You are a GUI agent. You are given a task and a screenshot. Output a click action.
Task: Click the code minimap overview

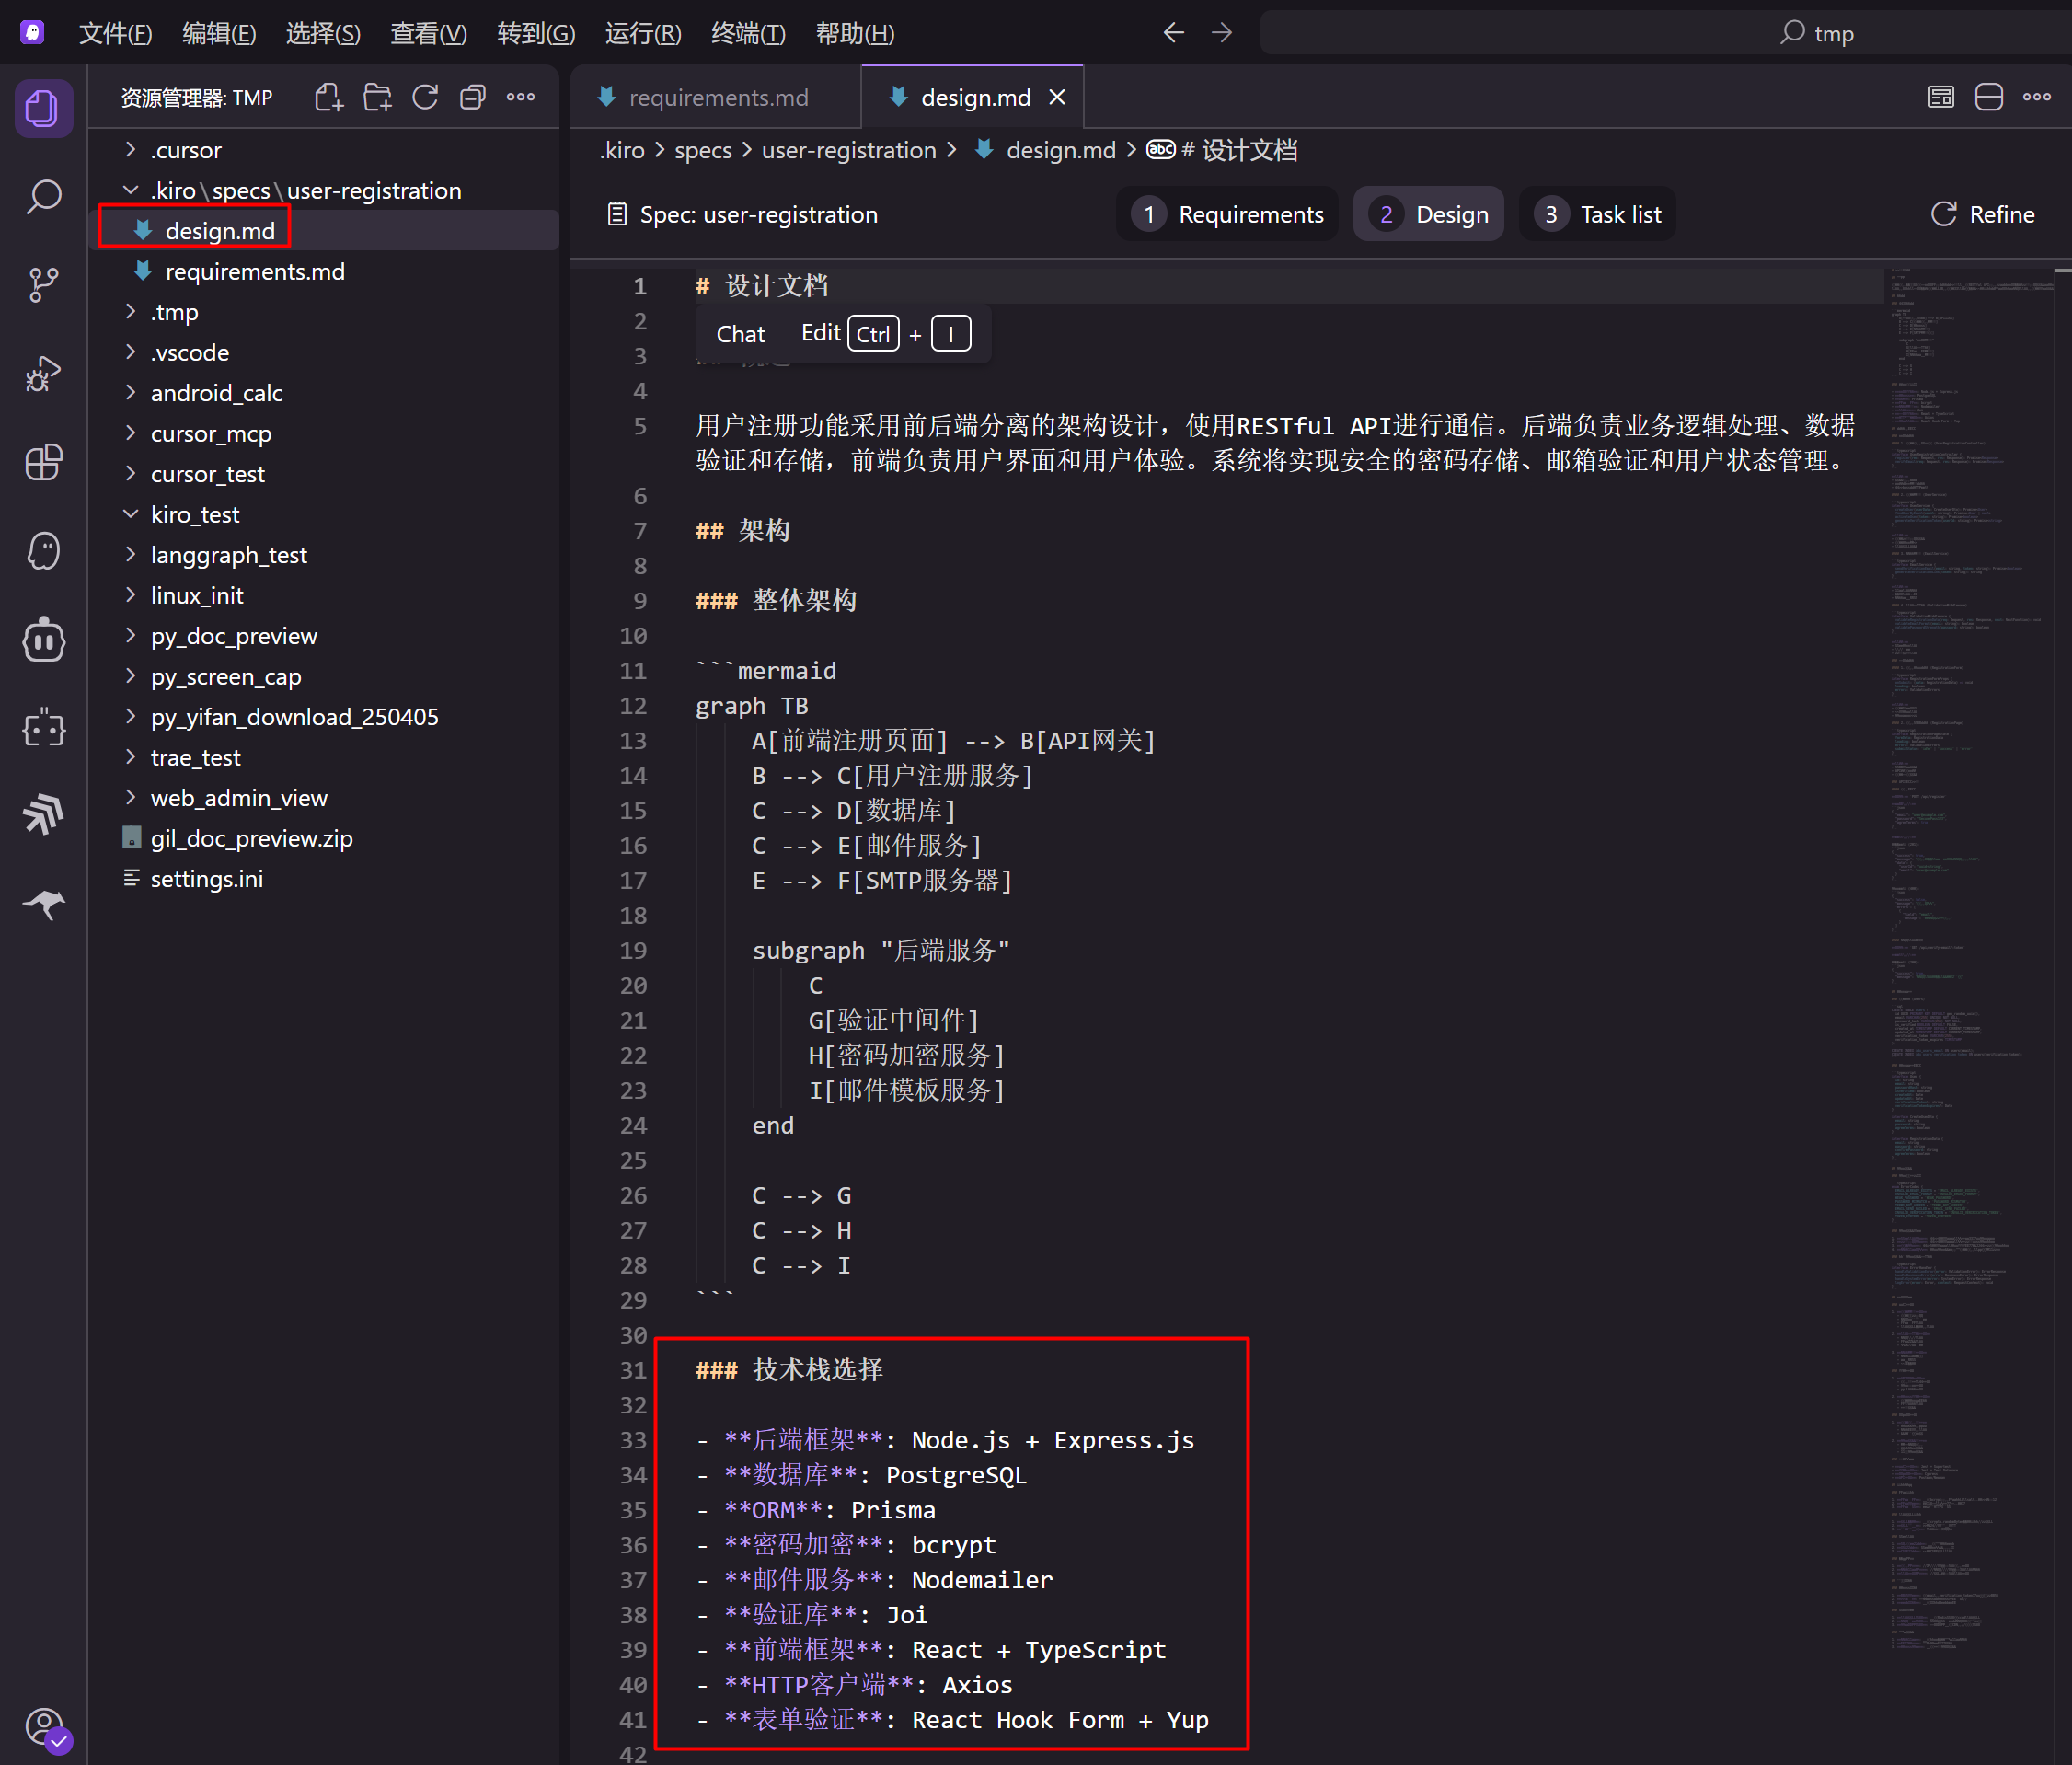coord(1970,960)
